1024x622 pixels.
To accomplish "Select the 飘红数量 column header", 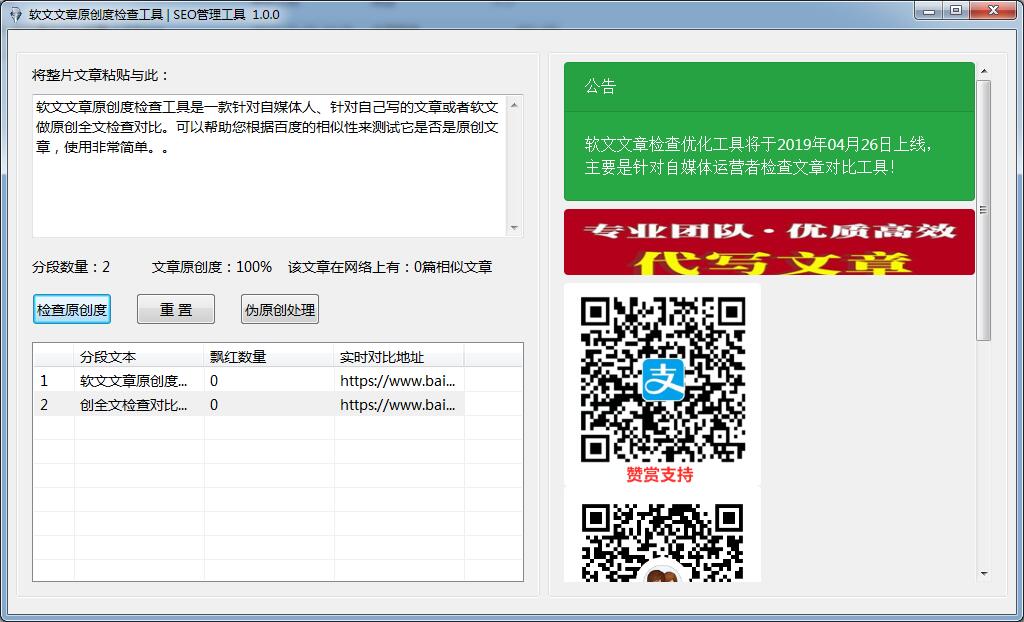I will pyautogui.click(x=269, y=357).
